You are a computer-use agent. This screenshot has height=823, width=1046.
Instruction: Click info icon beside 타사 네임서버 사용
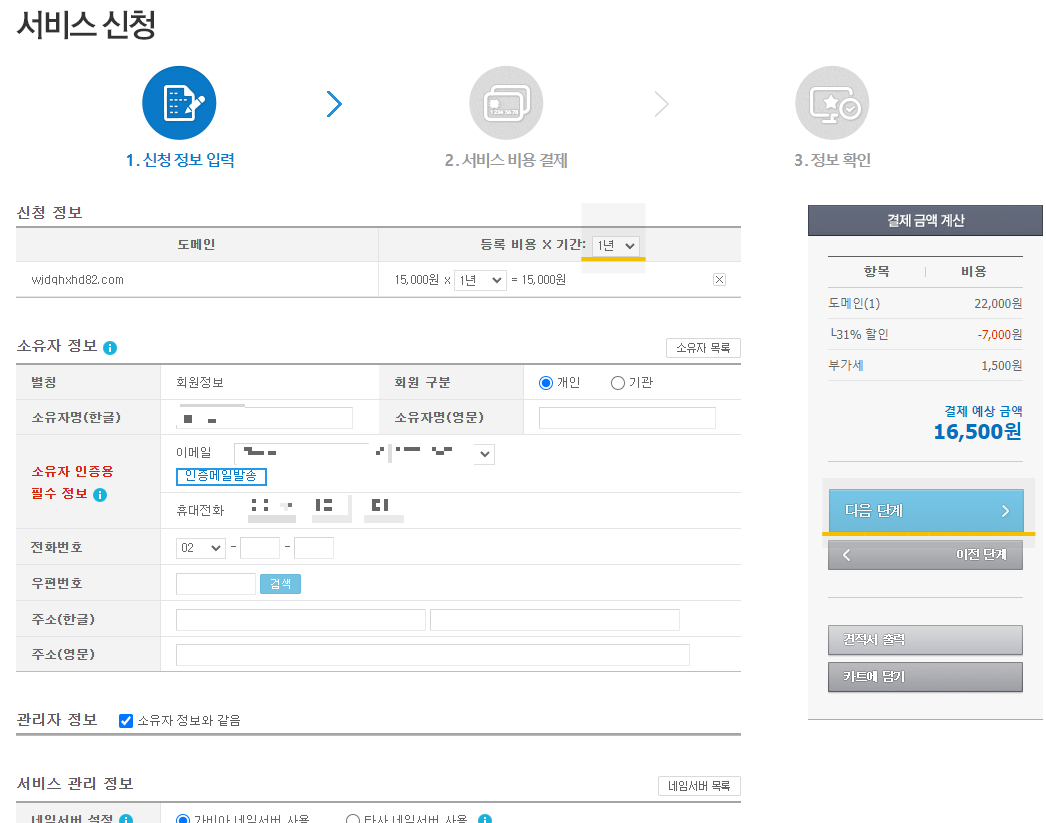(x=485, y=819)
